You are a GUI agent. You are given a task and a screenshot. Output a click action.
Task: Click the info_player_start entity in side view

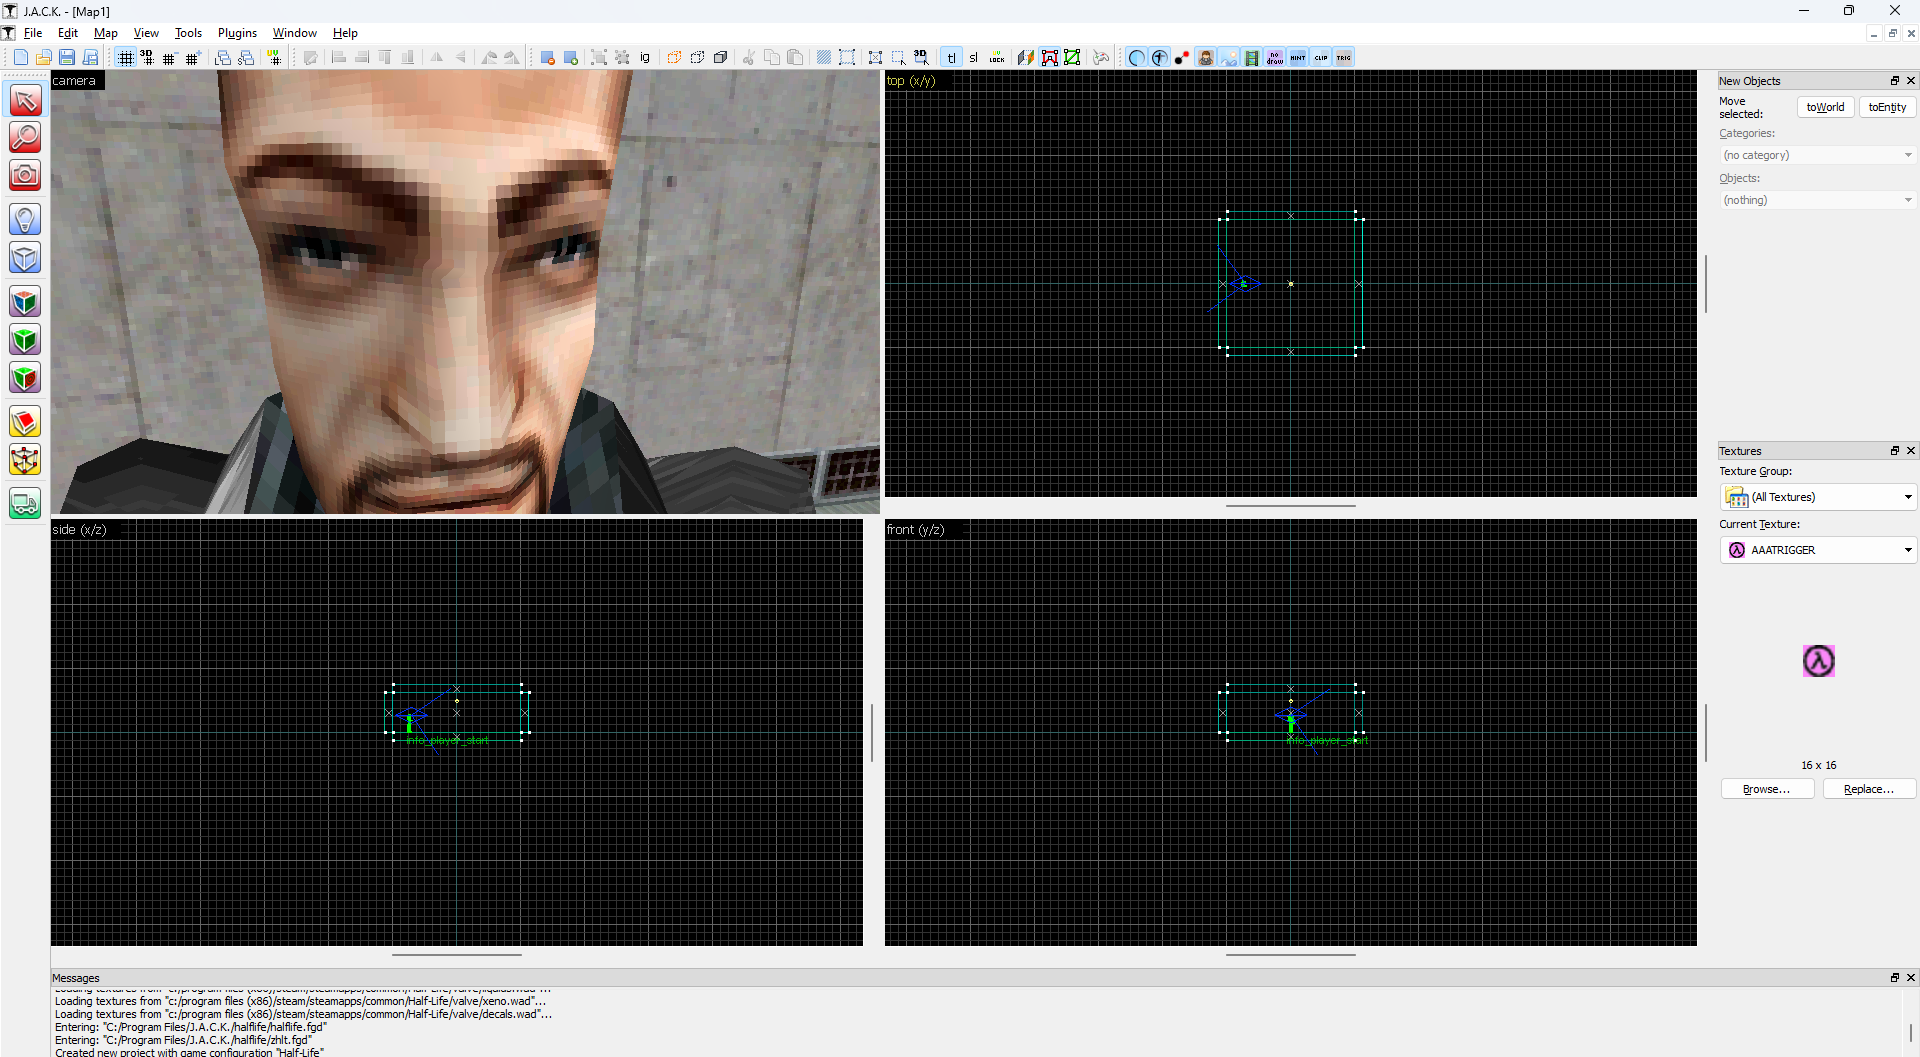(x=409, y=722)
